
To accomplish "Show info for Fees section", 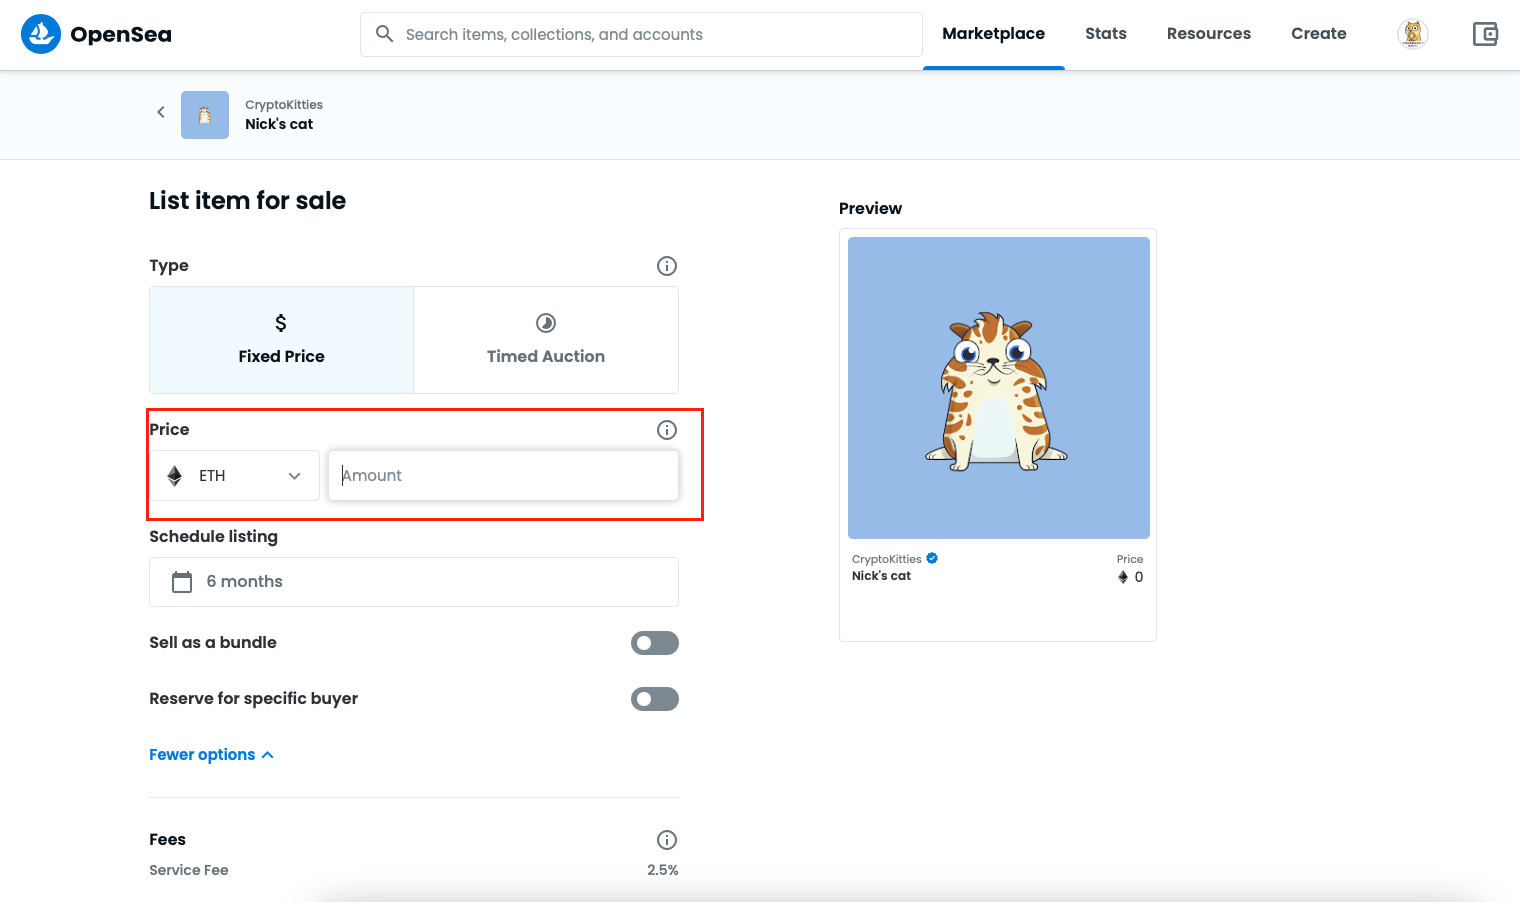I will tap(667, 840).
